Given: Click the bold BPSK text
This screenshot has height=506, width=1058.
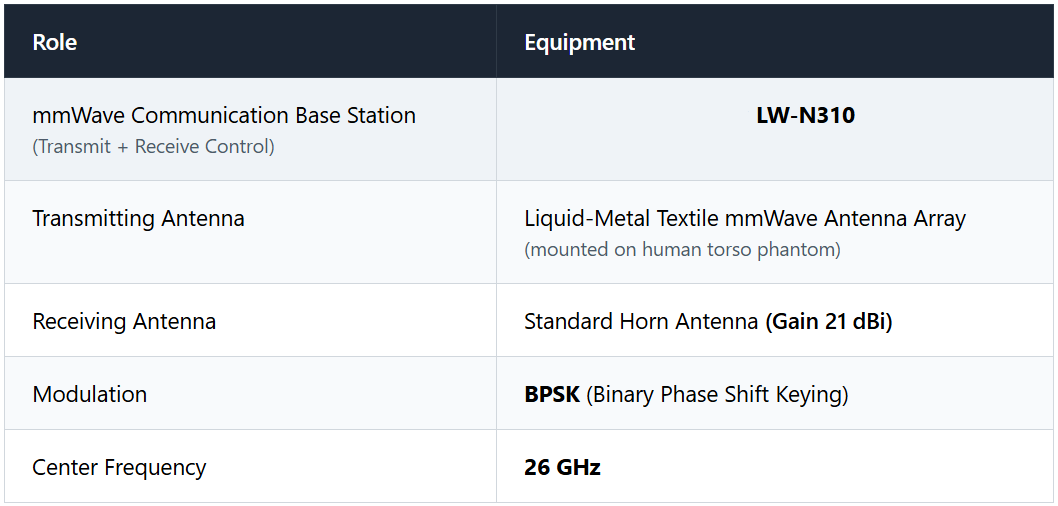Looking at the screenshot, I should point(552,394).
